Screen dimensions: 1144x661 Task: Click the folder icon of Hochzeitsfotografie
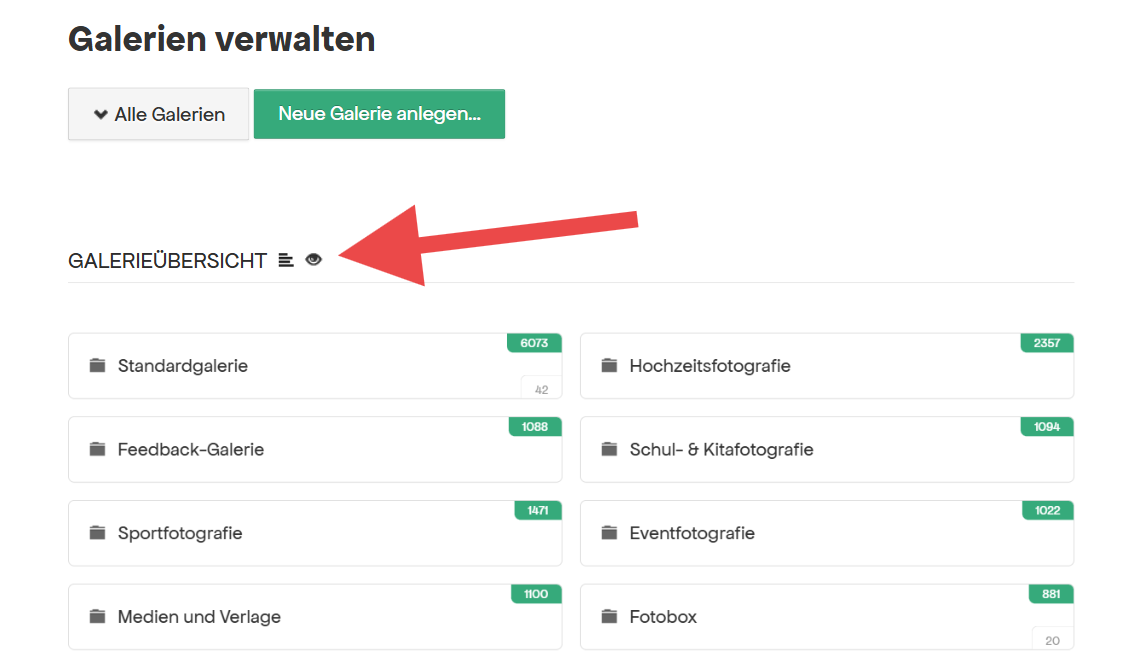pos(609,366)
